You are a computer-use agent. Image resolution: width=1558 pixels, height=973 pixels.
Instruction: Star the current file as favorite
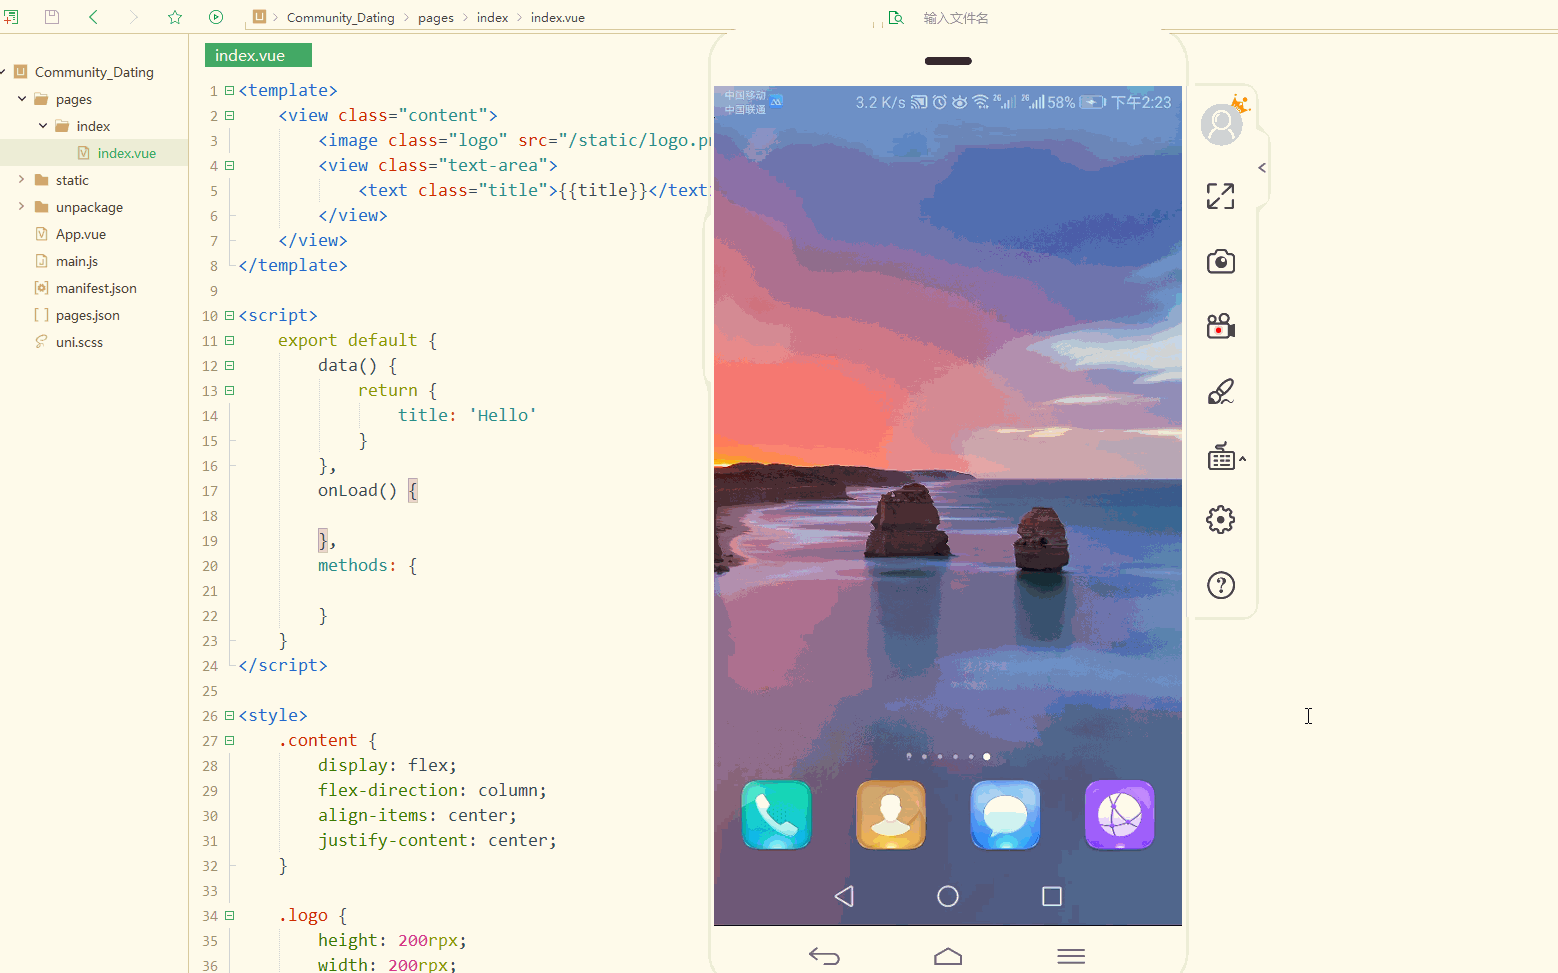[x=175, y=17]
